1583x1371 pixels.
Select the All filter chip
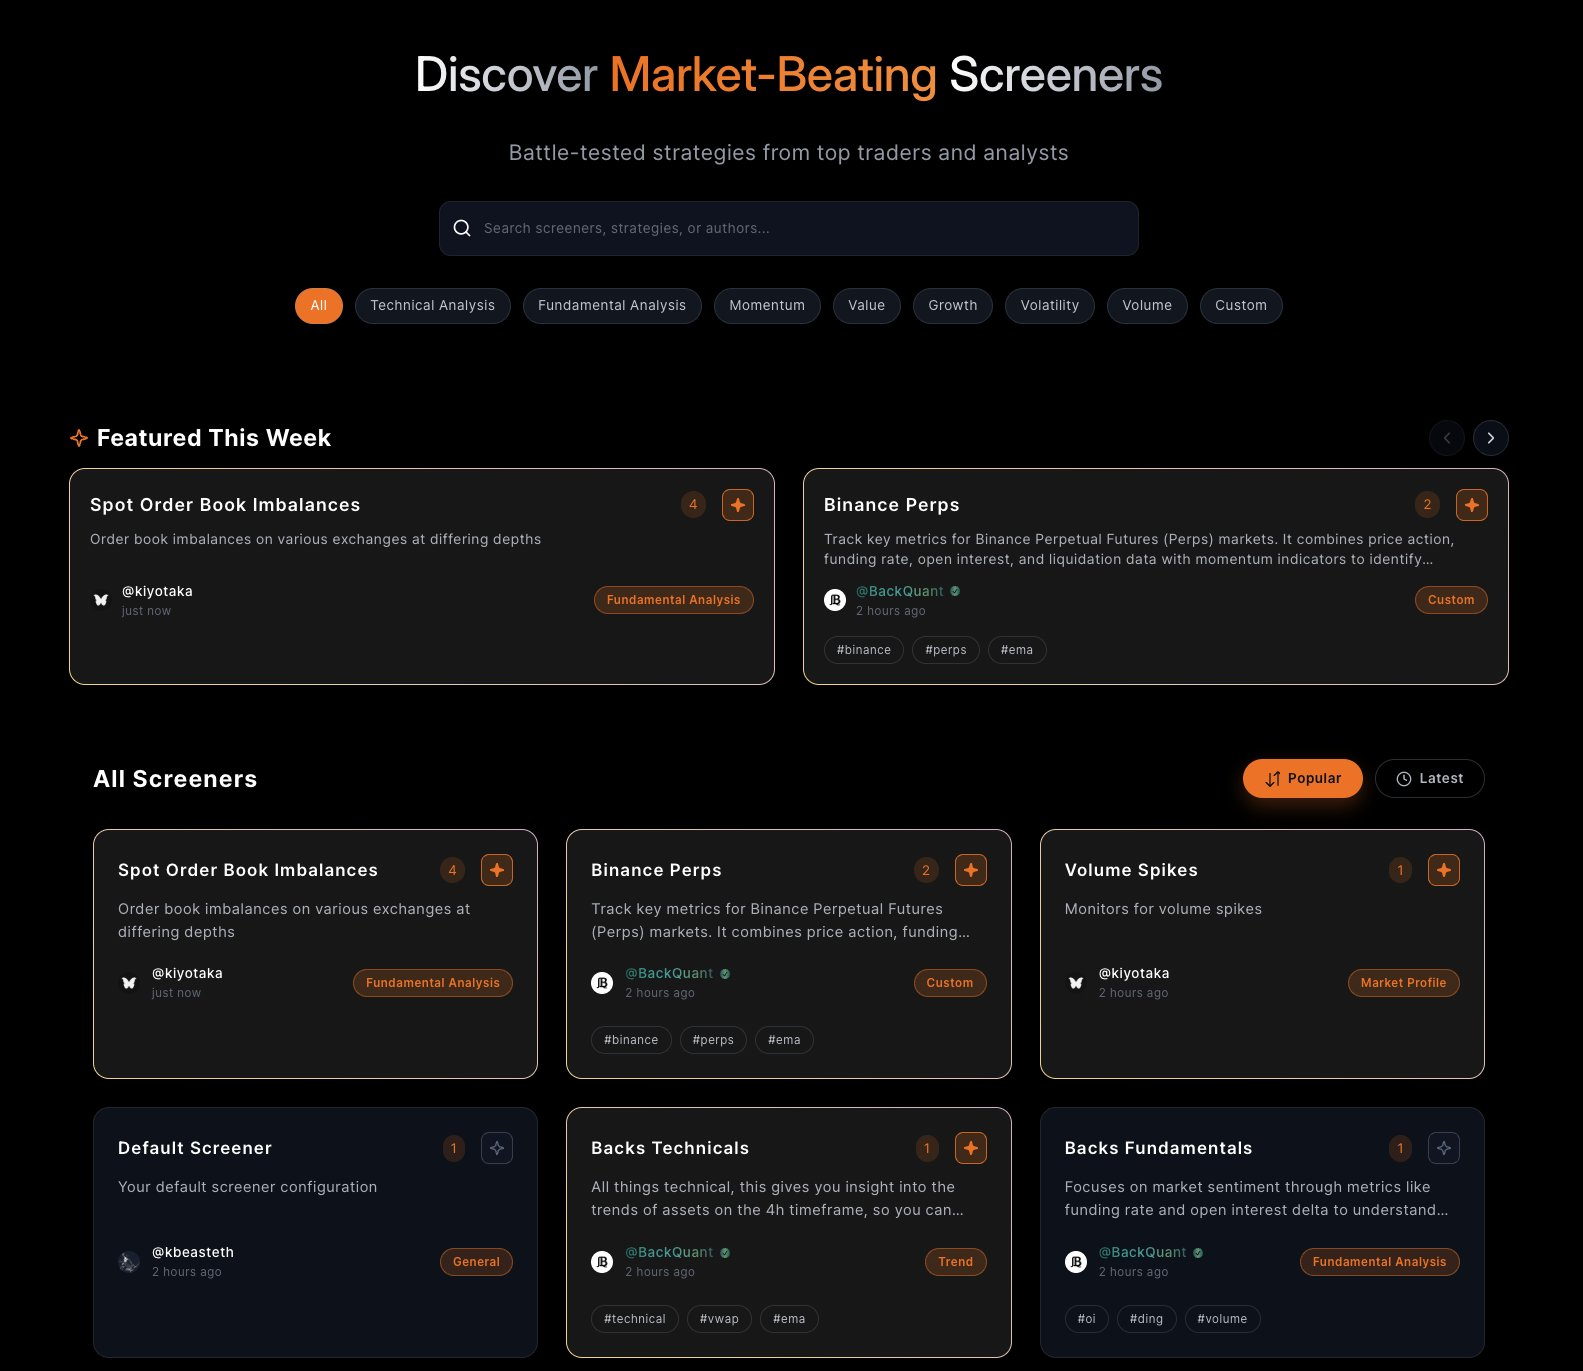(319, 306)
